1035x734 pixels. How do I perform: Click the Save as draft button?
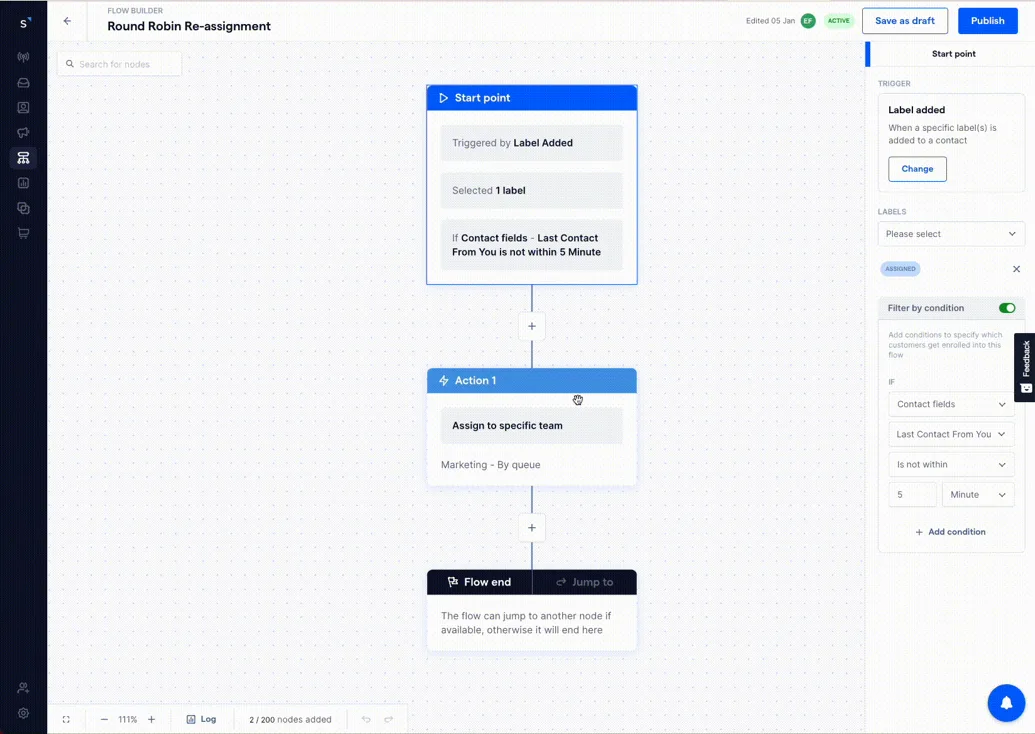point(905,21)
